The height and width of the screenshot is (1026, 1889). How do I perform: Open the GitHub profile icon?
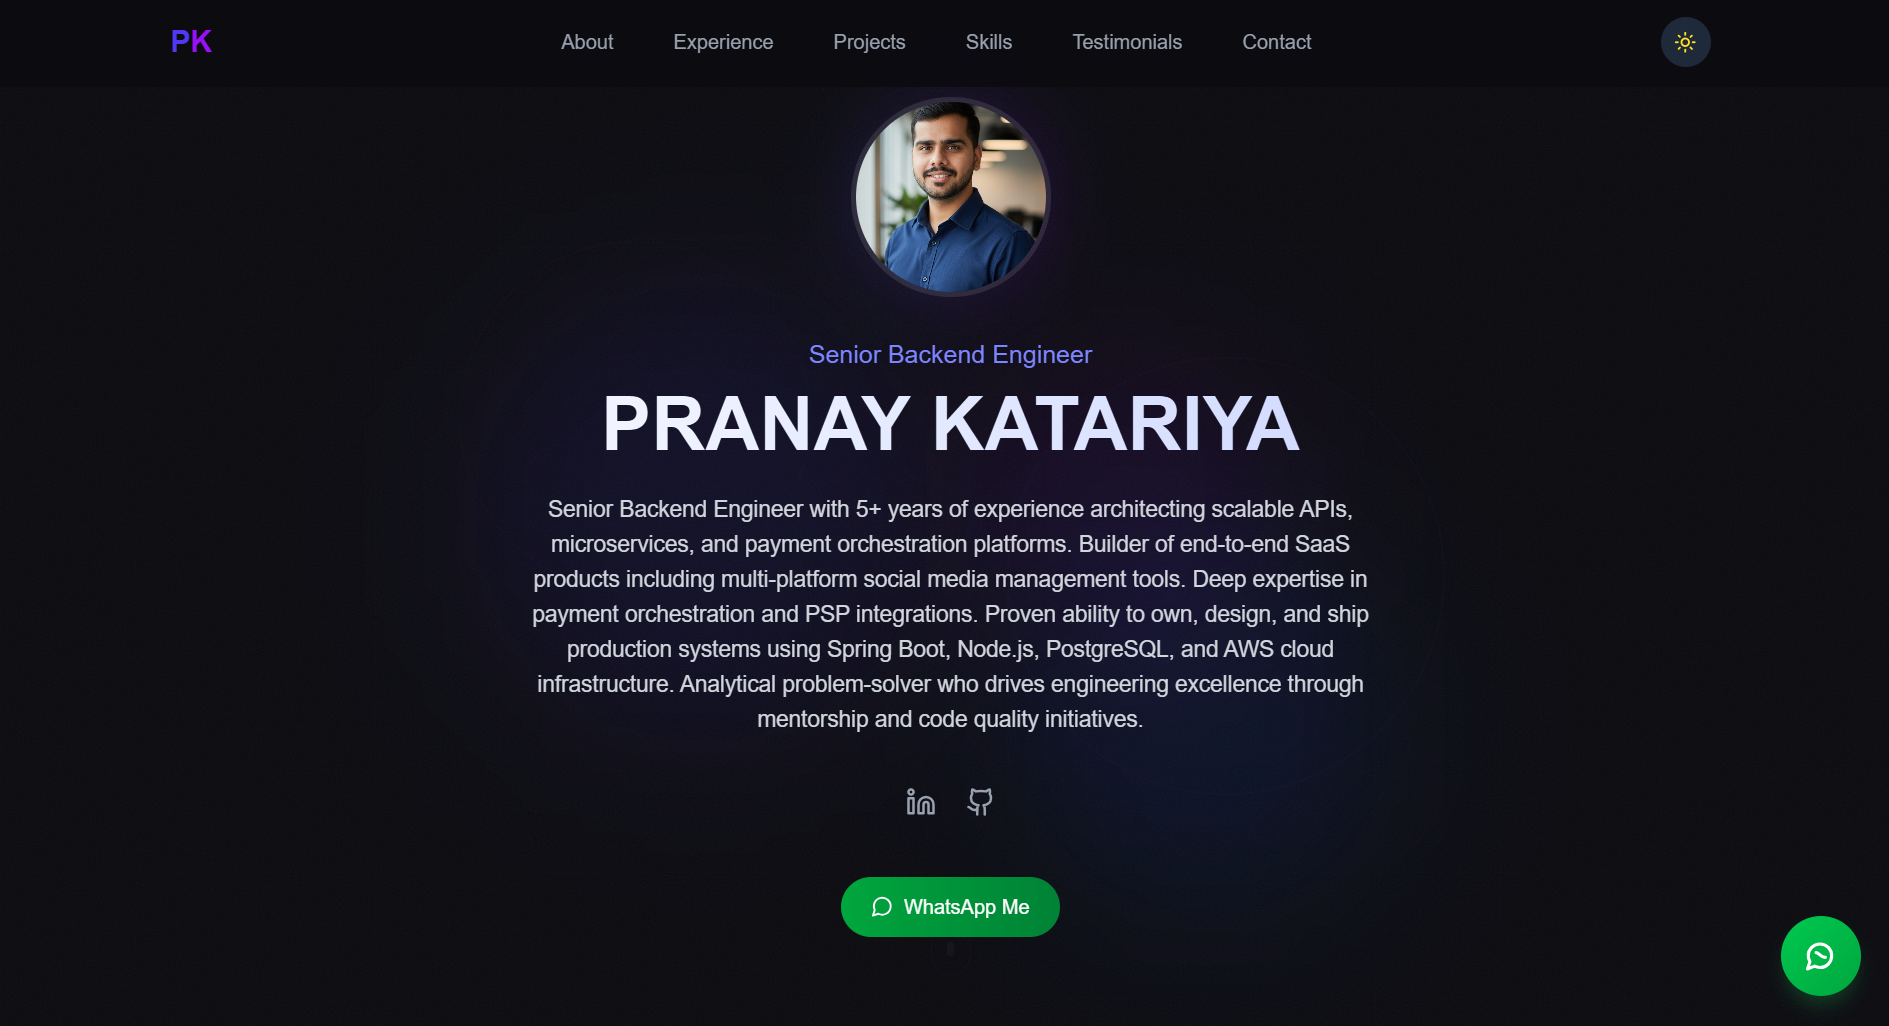coord(980,802)
